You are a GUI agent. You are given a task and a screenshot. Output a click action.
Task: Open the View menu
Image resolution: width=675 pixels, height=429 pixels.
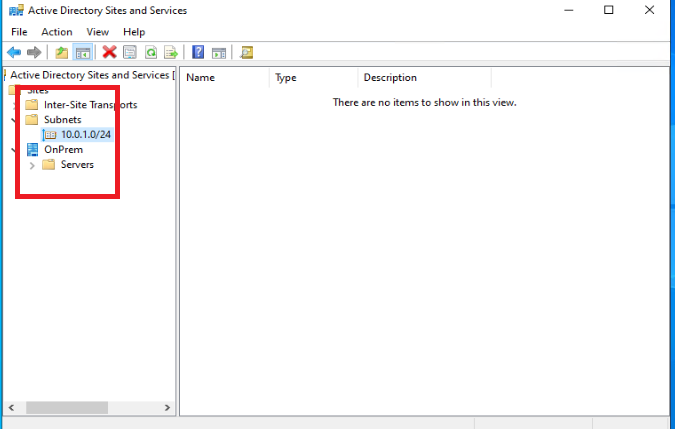97,32
